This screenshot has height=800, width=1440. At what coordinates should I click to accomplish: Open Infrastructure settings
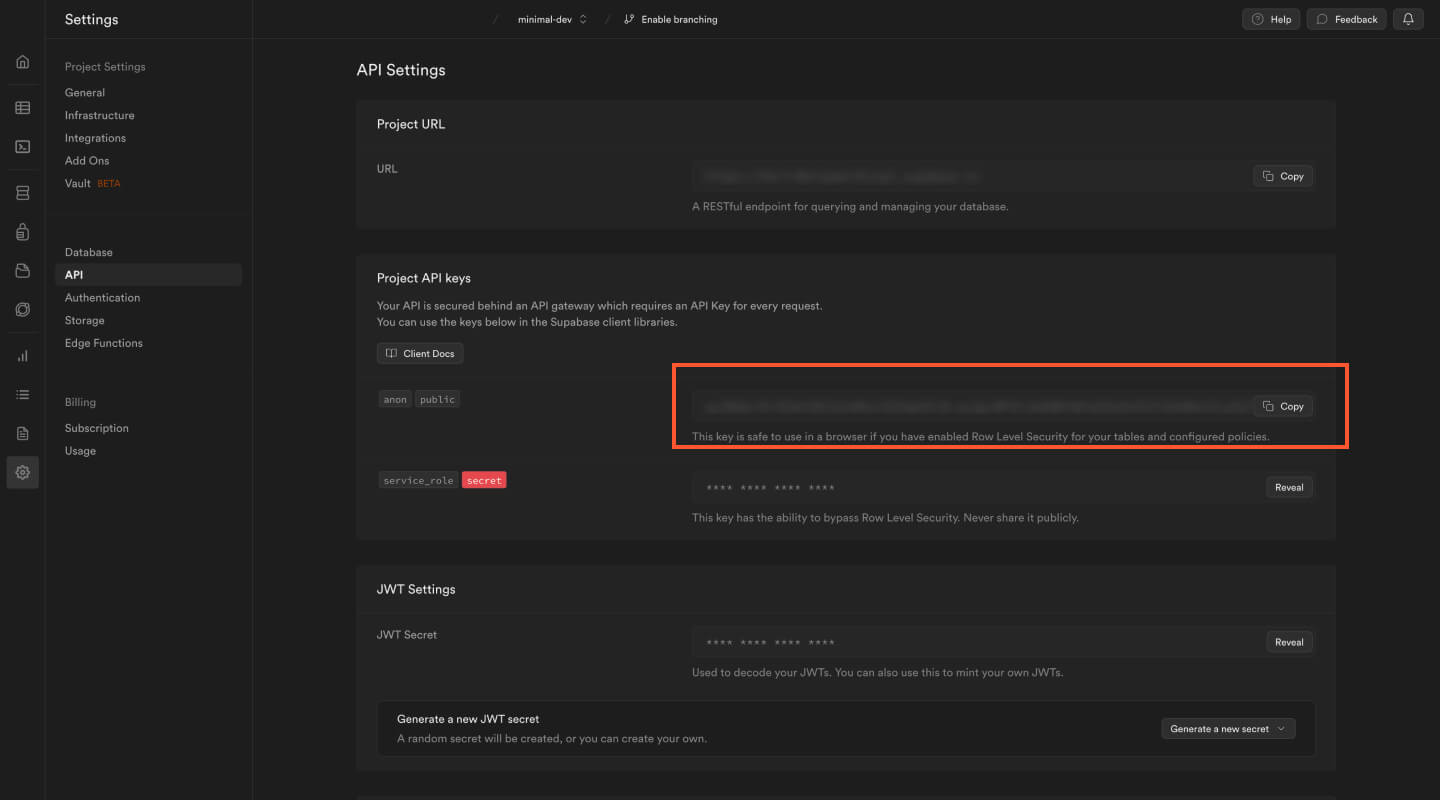pyautogui.click(x=100, y=115)
